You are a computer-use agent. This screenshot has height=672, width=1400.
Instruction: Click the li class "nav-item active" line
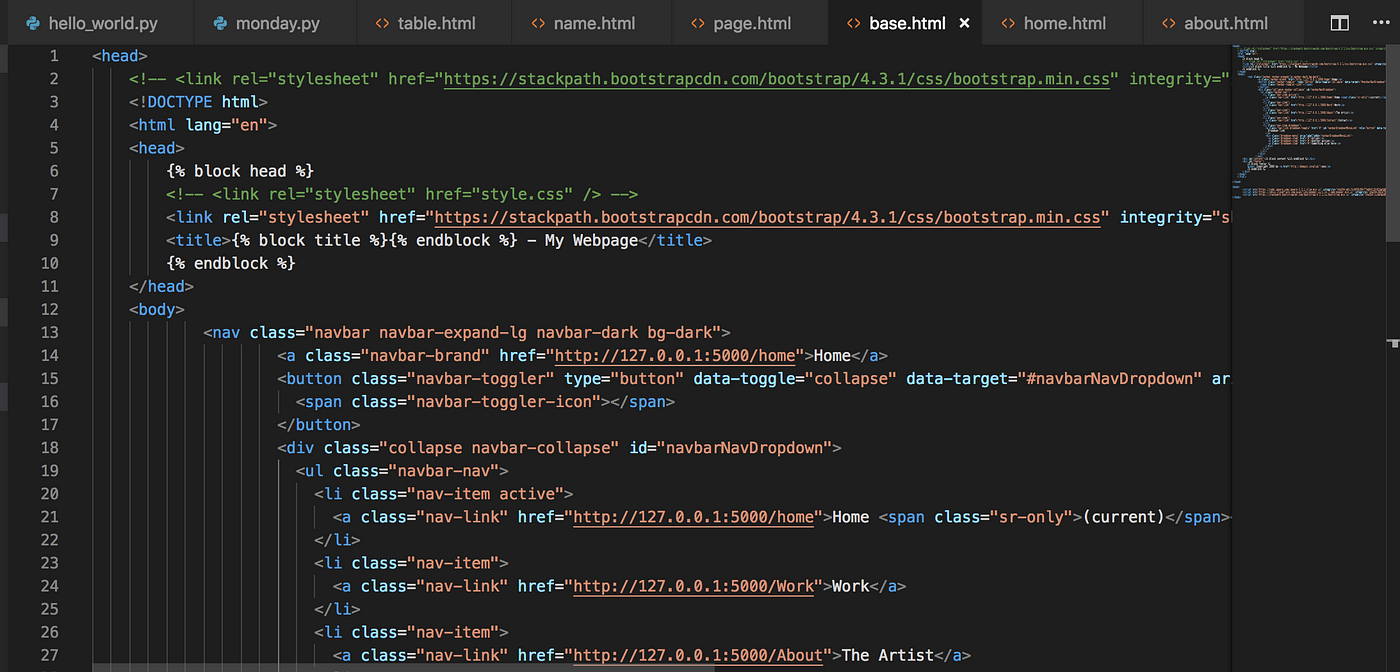click(x=444, y=493)
